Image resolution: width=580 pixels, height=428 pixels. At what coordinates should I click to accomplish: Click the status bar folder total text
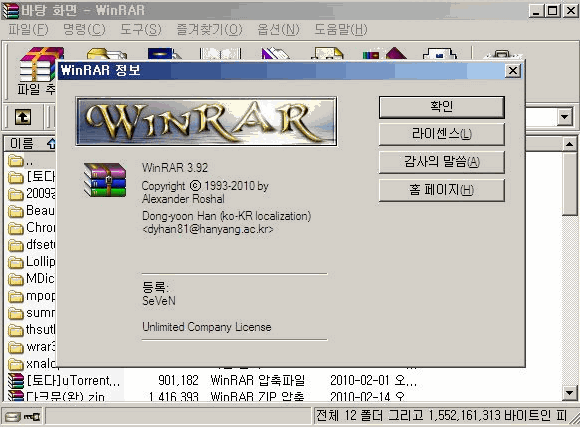point(441,416)
